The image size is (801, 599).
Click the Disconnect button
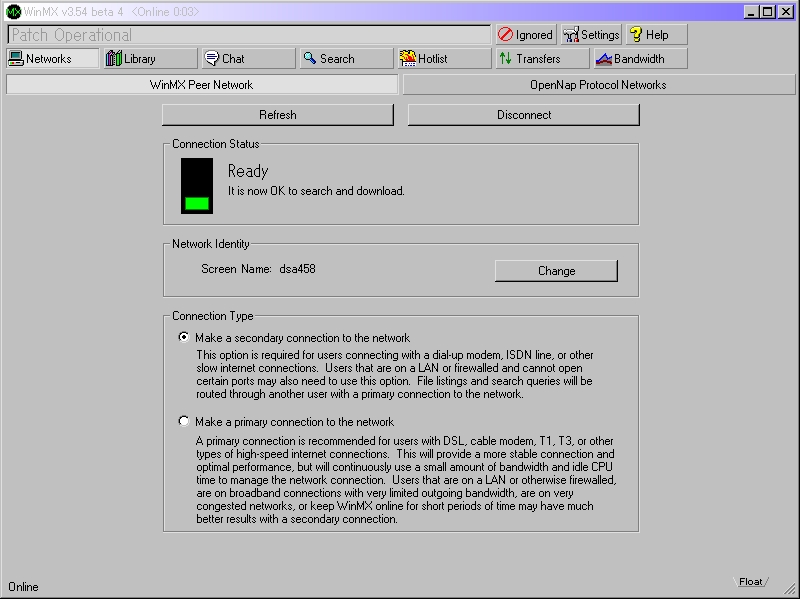(x=524, y=115)
